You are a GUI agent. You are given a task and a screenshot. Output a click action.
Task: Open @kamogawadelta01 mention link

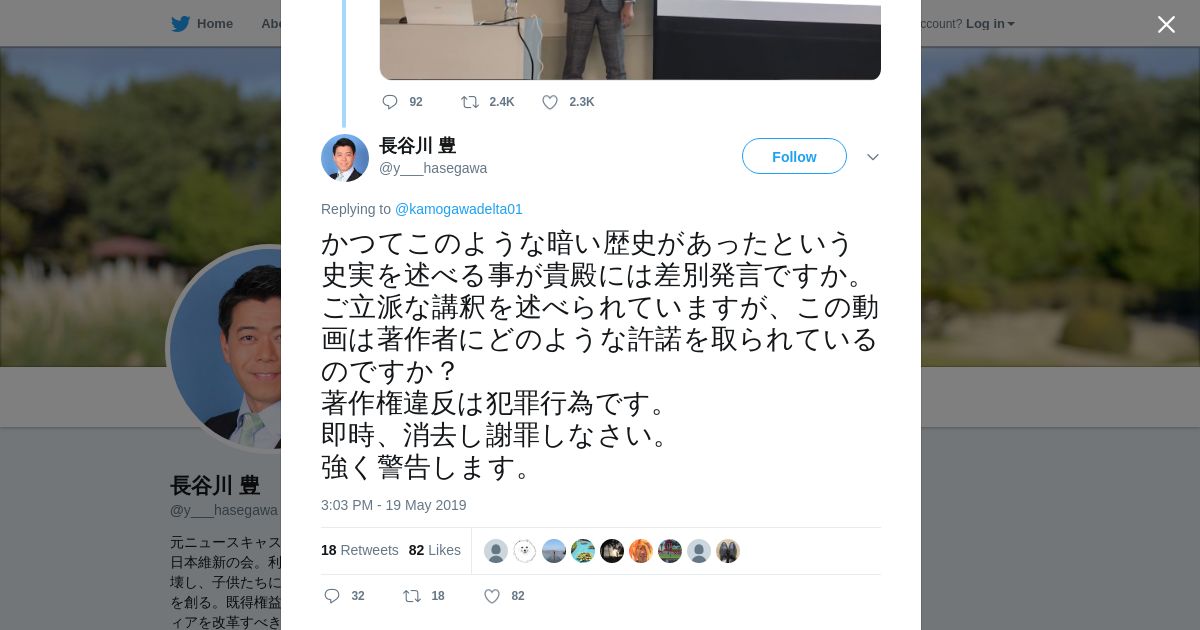pos(459,209)
